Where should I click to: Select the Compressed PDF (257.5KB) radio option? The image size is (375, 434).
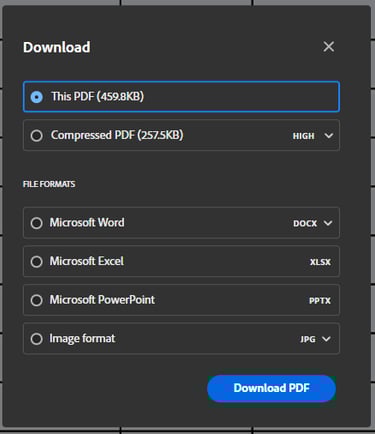37,136
